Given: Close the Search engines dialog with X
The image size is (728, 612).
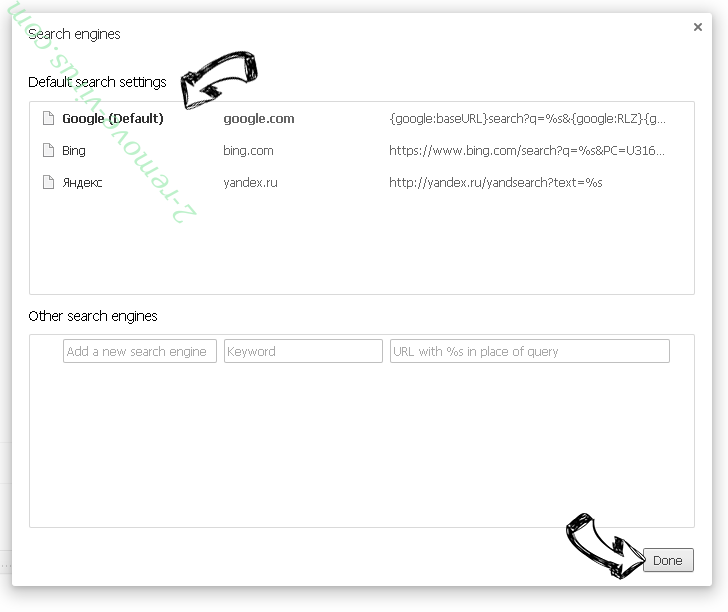Looking at the screenshot, I should pos(698,28).
